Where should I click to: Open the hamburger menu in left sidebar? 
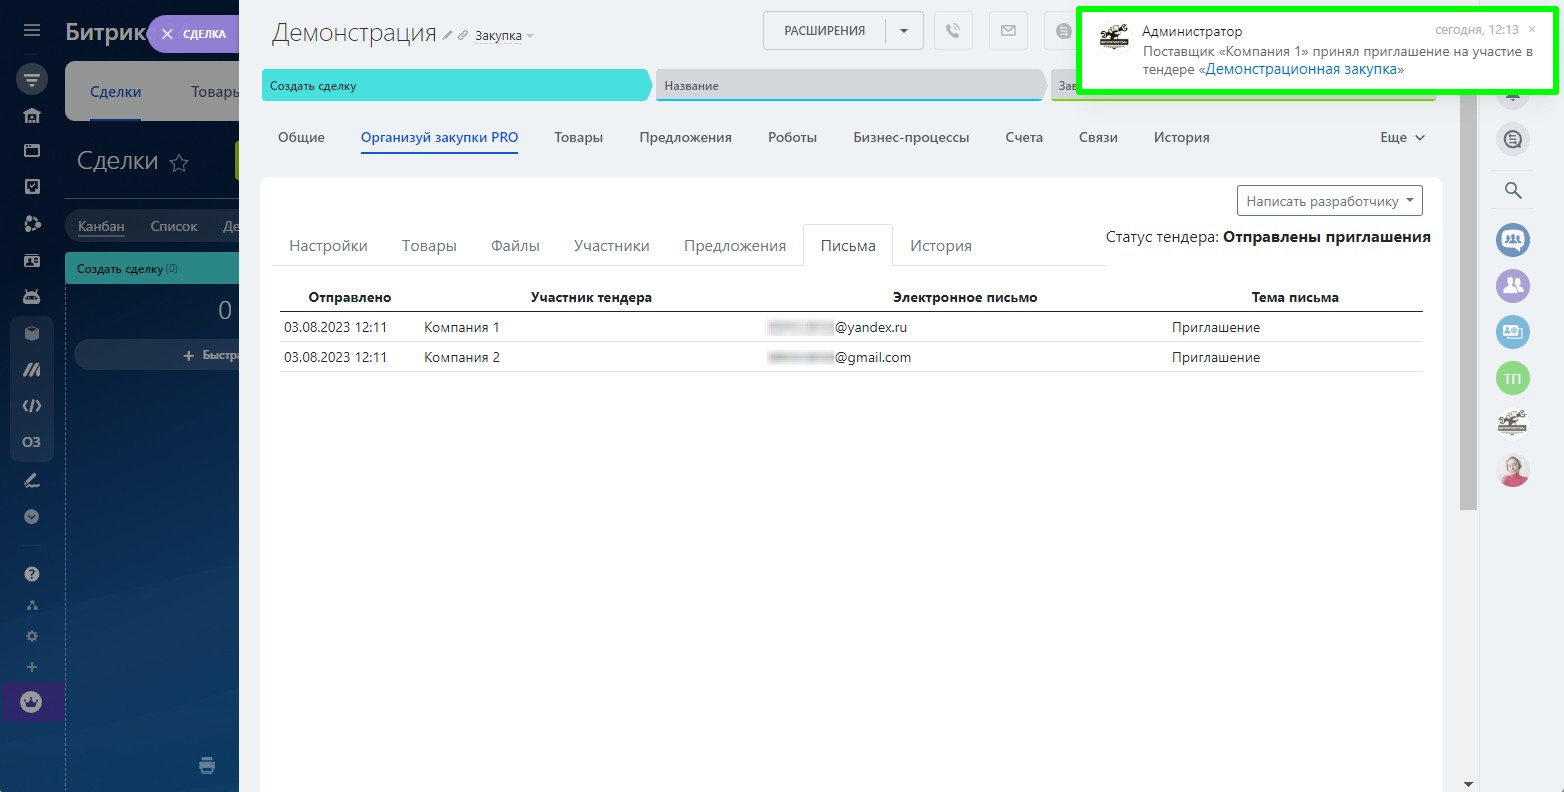coord(32,31)
